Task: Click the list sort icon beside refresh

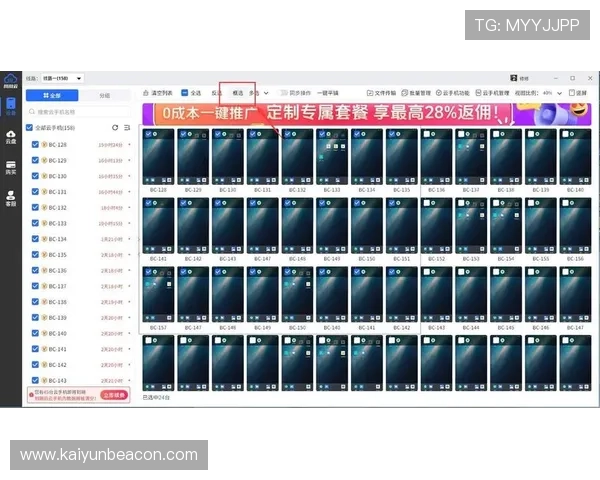Action: [127, 128]
